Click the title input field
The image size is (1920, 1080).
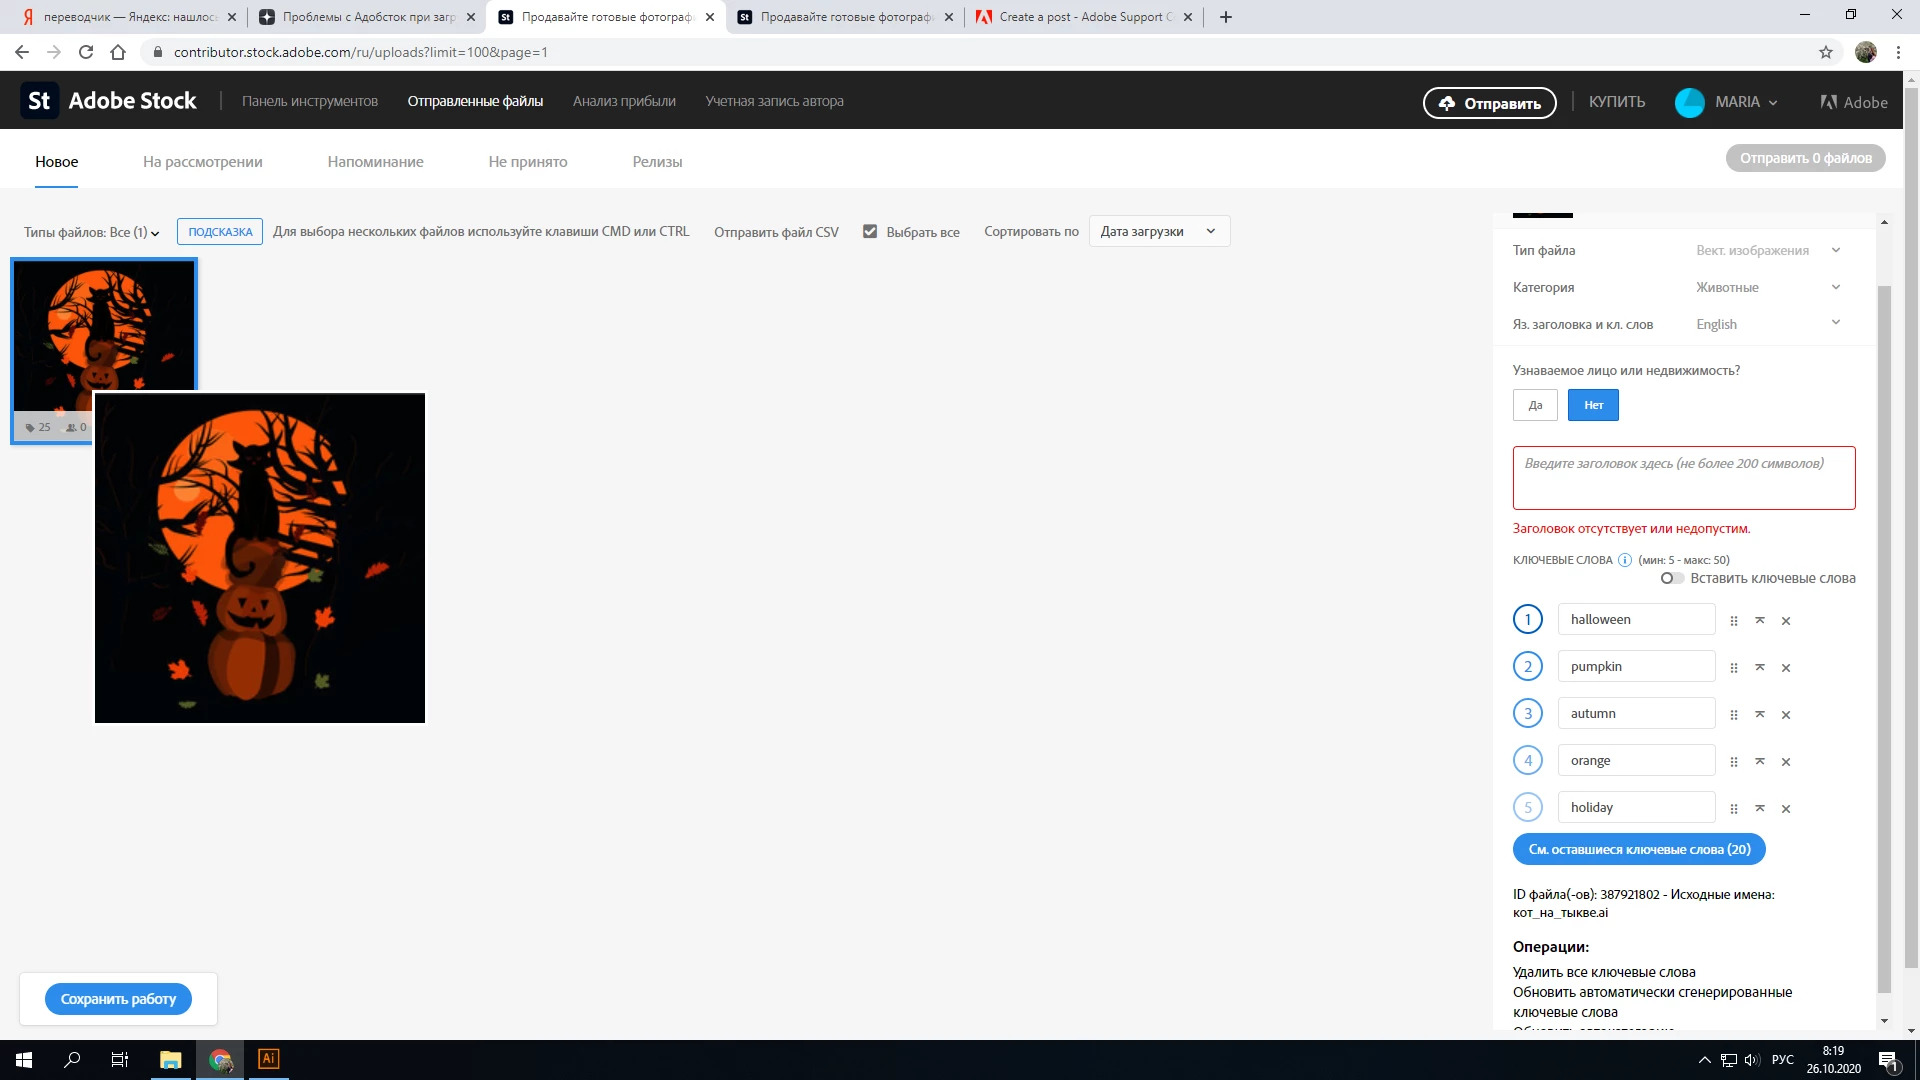(x=1683, y=478)
